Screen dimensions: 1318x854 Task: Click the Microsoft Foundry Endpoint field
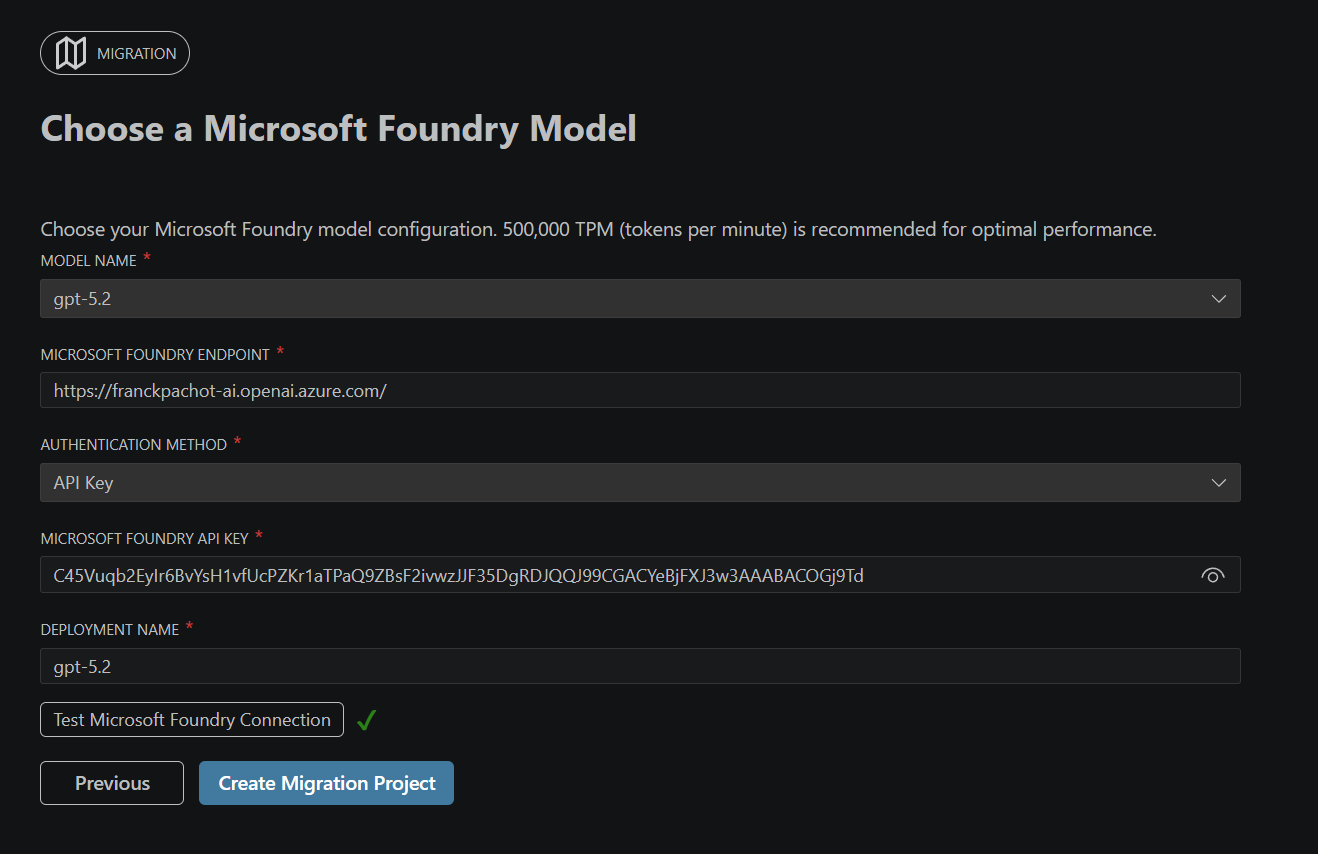(x=640, y=390)
